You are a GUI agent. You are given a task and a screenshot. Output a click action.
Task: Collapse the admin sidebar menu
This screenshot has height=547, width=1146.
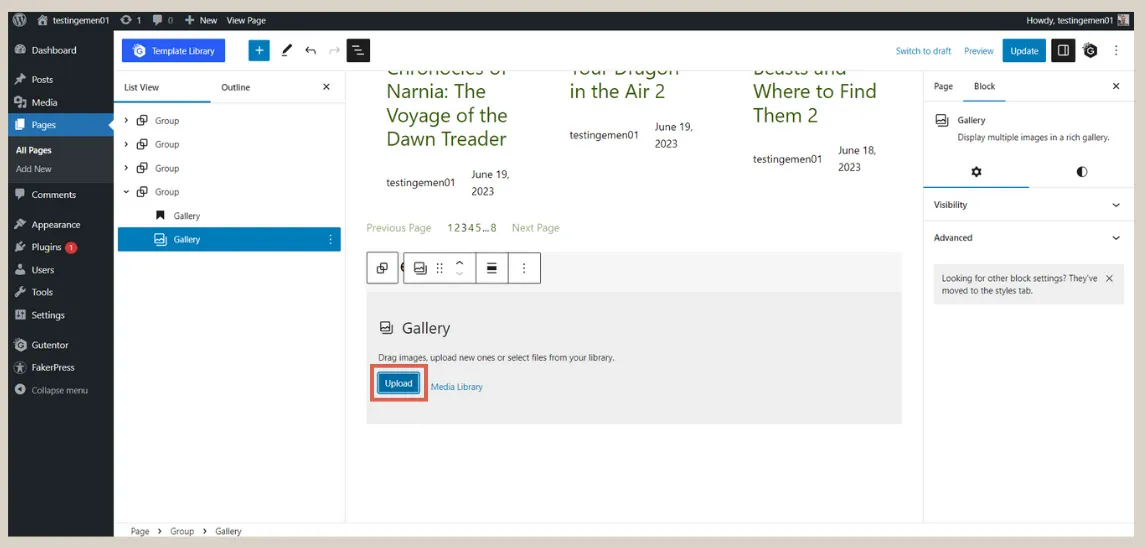coord(61,390)
